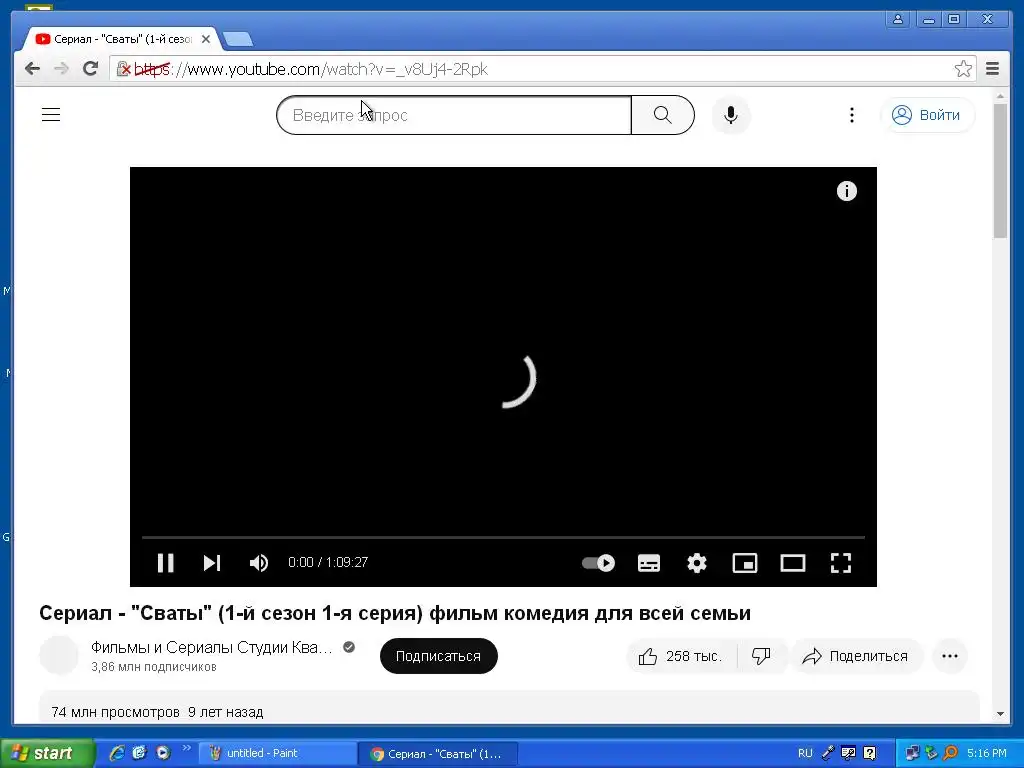The width and height of the screenshot is (1024, 768).
Task: Click the video info card icon
Action: (846, 191)
